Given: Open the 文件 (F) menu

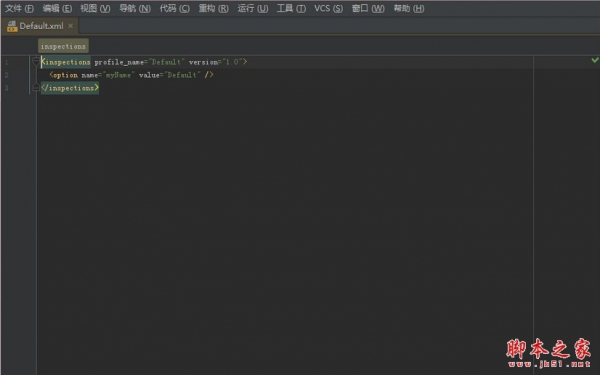Looking at the screenshot, I should (x=19, y=8).
